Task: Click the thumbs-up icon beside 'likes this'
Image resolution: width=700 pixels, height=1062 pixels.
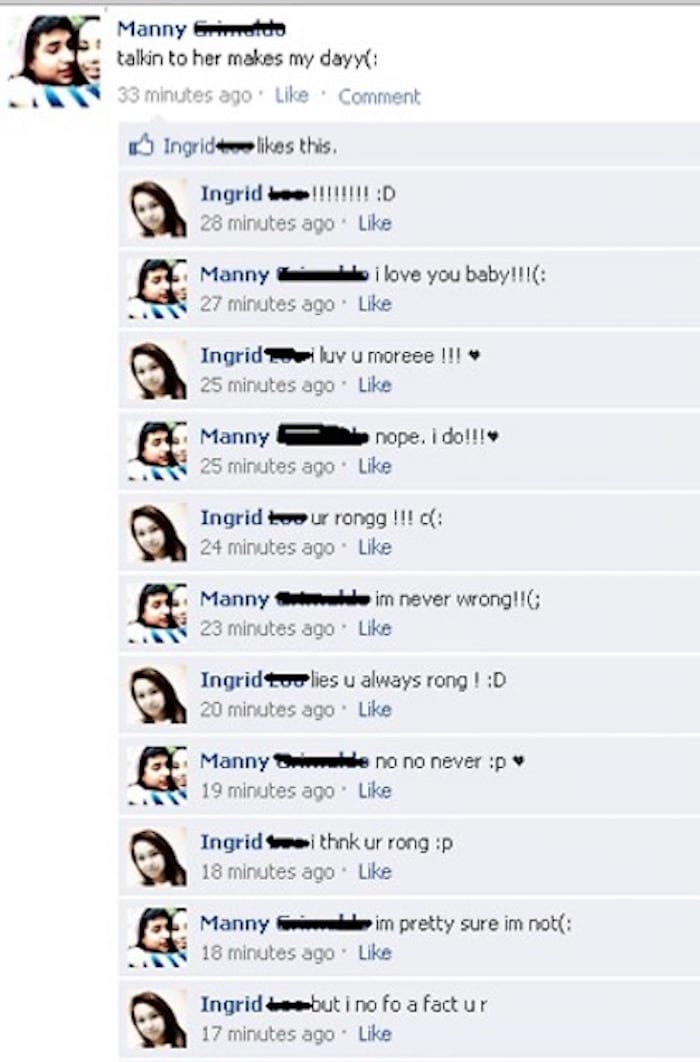Action: [141, 146]
